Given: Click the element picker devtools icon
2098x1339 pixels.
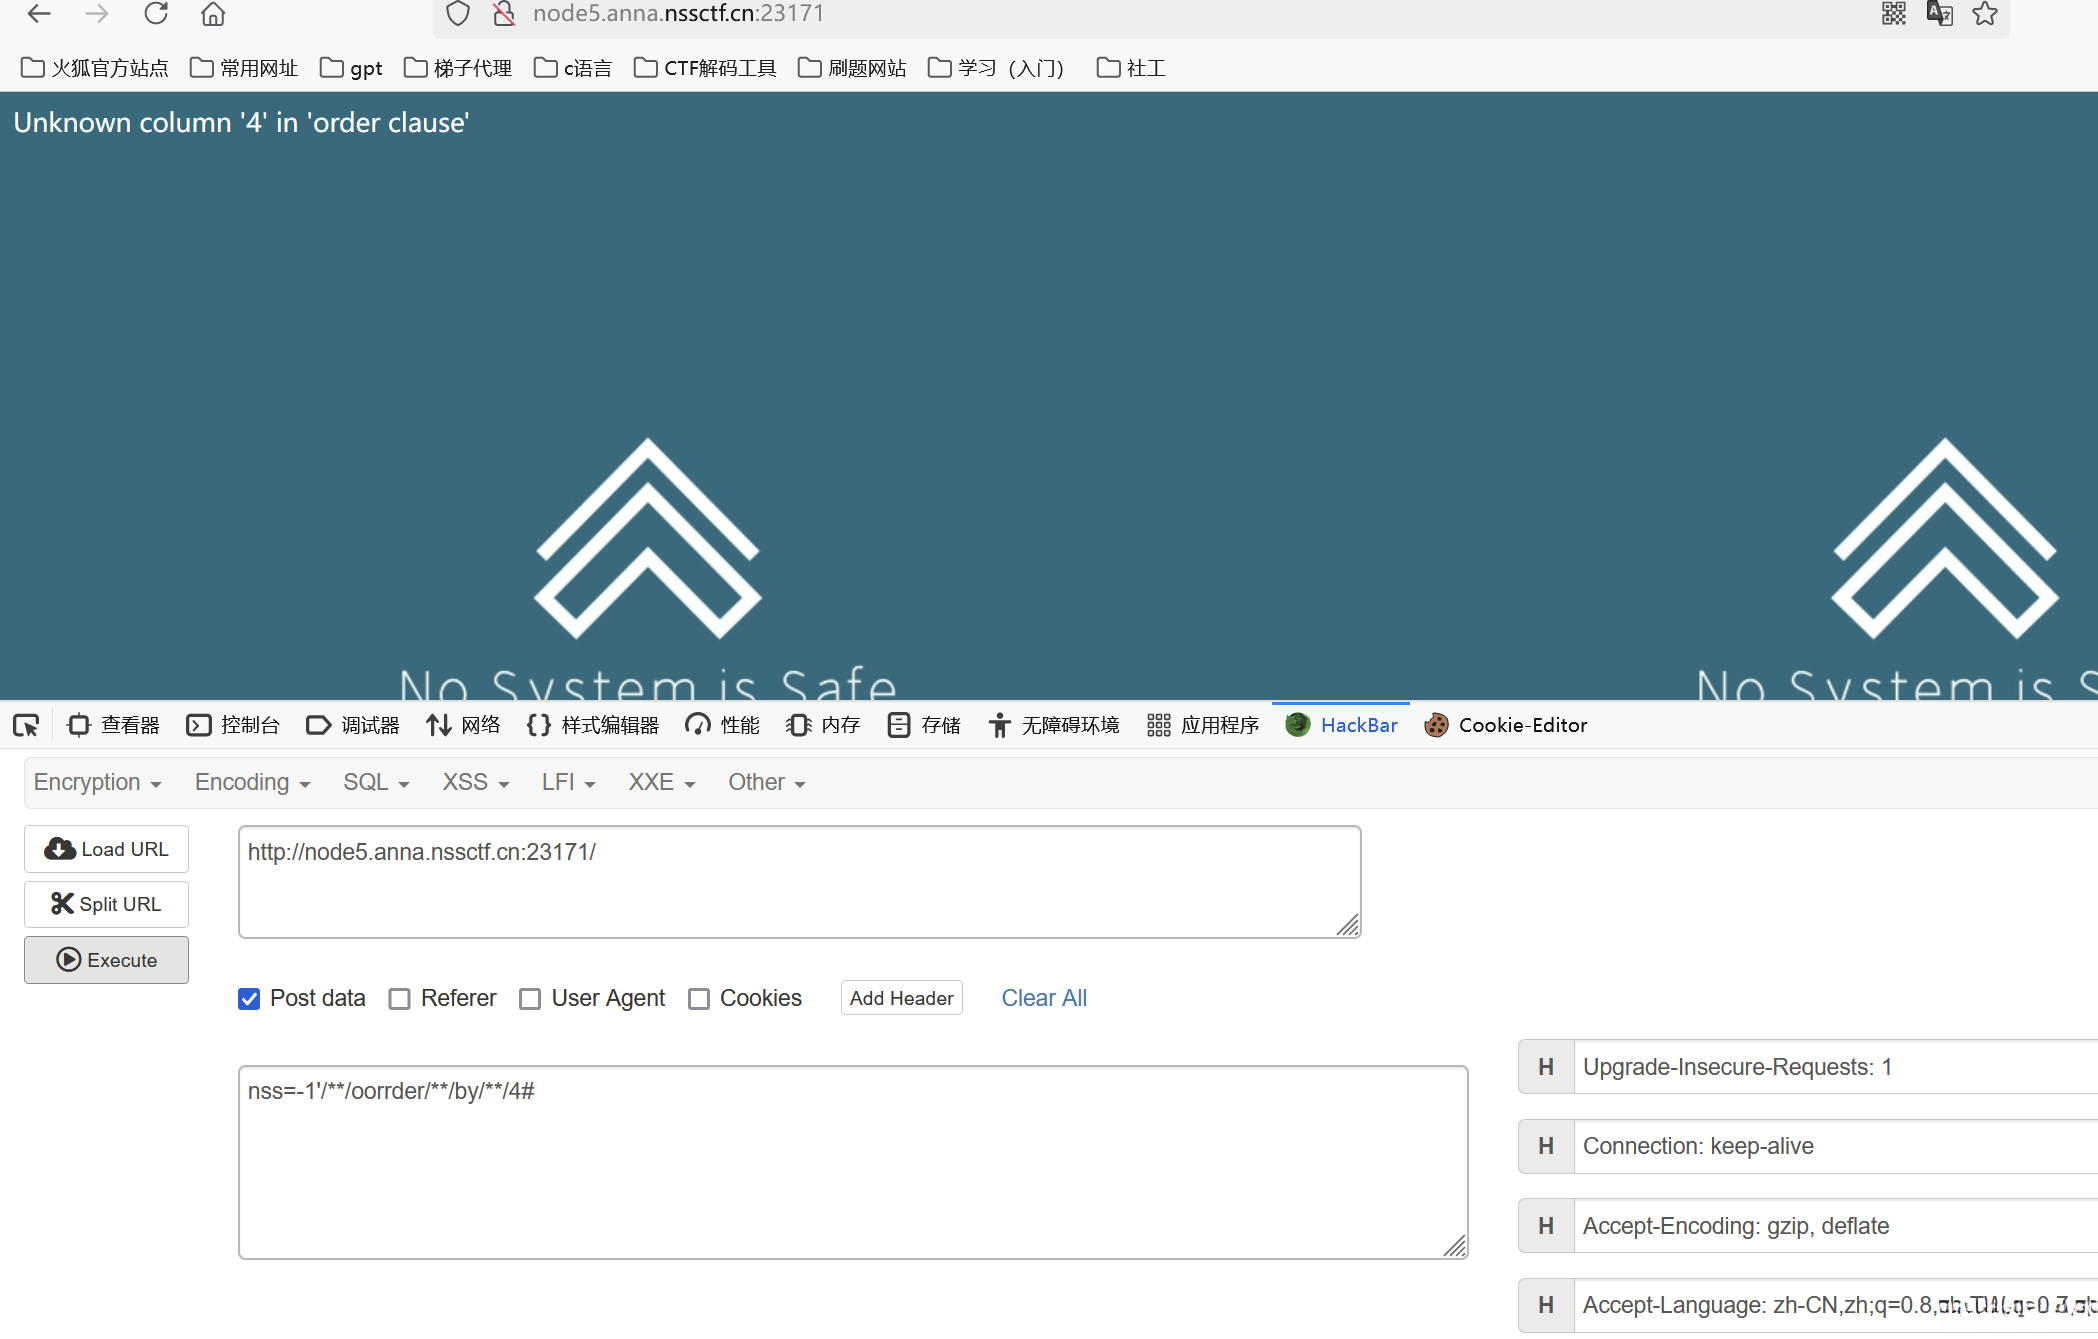Looking at the screenshot, I should click(26, 725).
